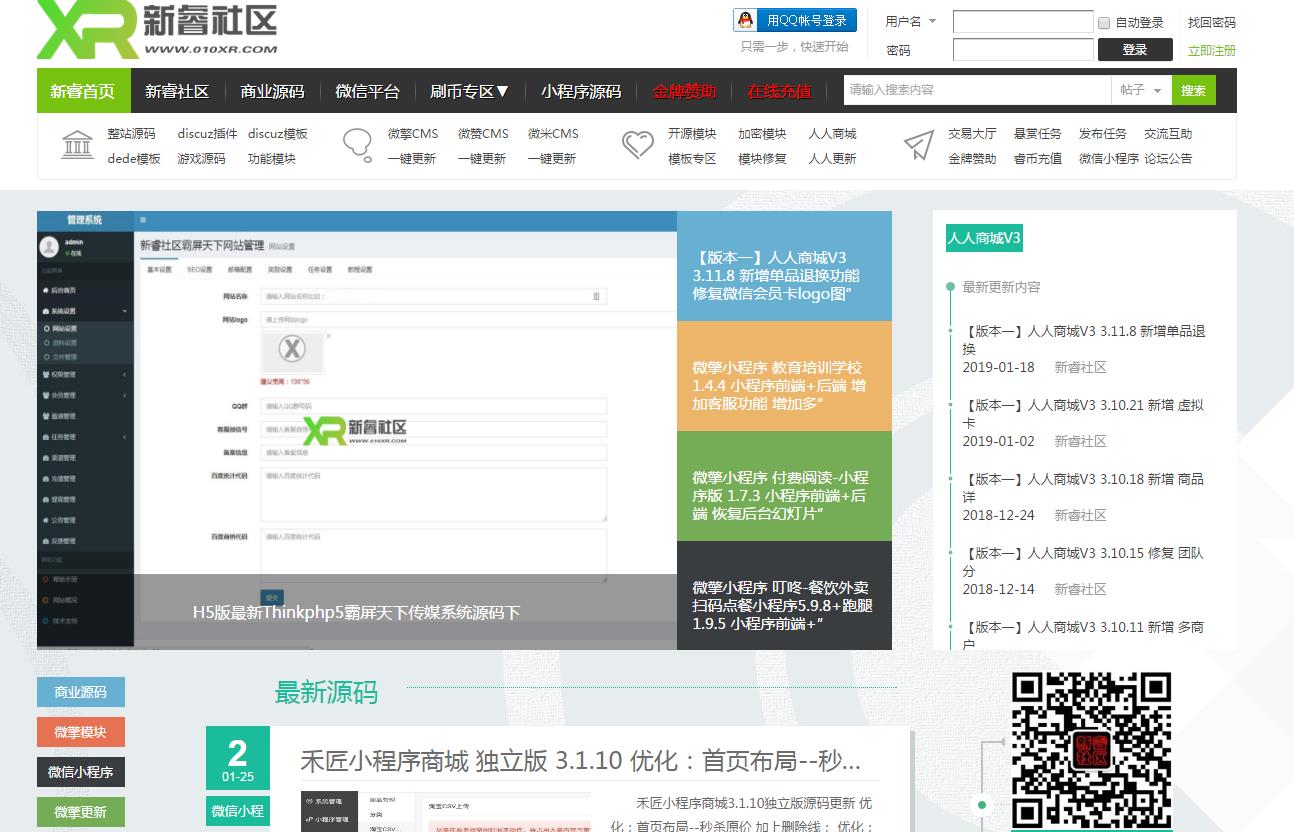Open 人人商城V3 3.10.21 update entry

(1083, 413)
